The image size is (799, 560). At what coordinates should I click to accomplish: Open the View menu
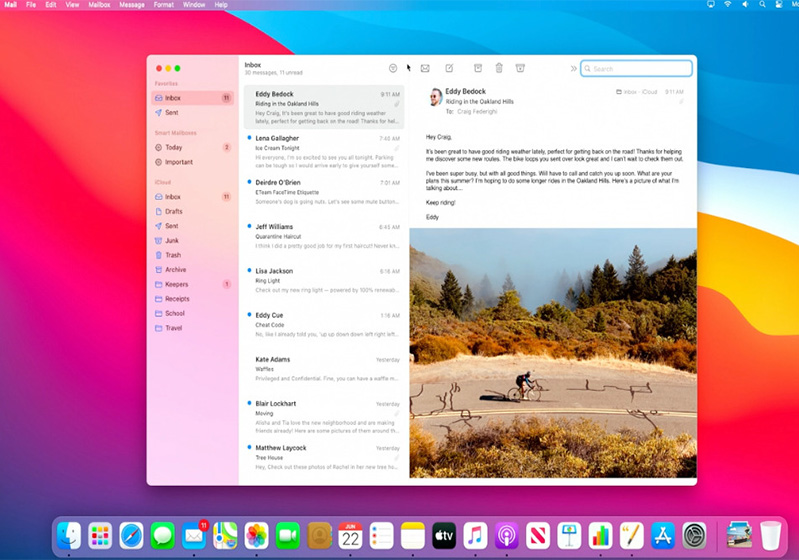[72, 5]
